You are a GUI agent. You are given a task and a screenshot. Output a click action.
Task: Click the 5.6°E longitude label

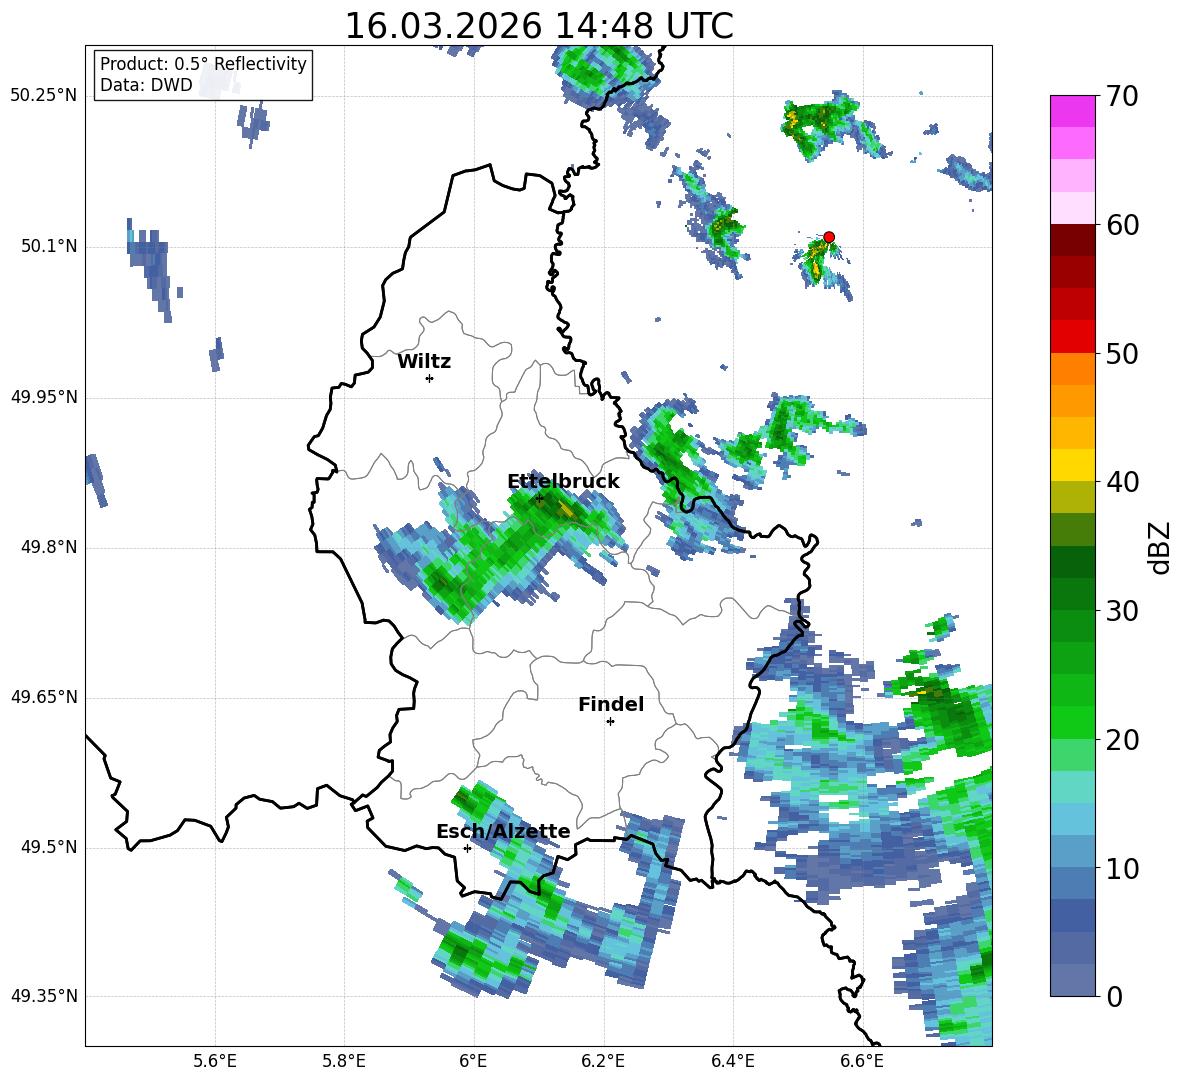pos(215,1061)
